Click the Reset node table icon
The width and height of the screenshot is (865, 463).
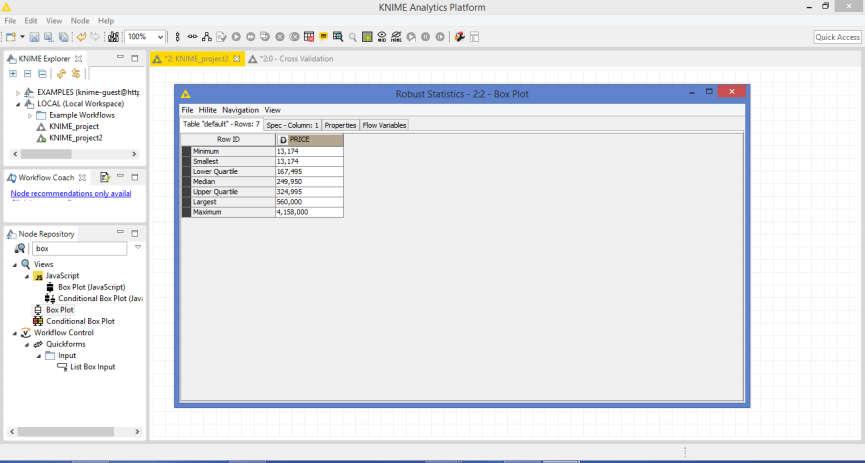click(309, 37)
